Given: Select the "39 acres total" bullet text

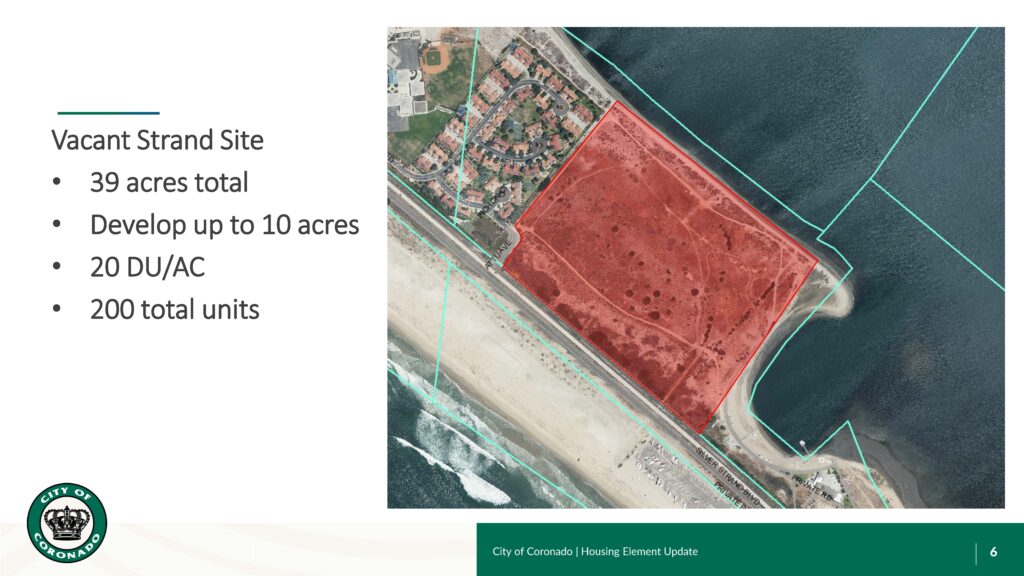Looking at the screenshot, I should [x=168, y=183].
